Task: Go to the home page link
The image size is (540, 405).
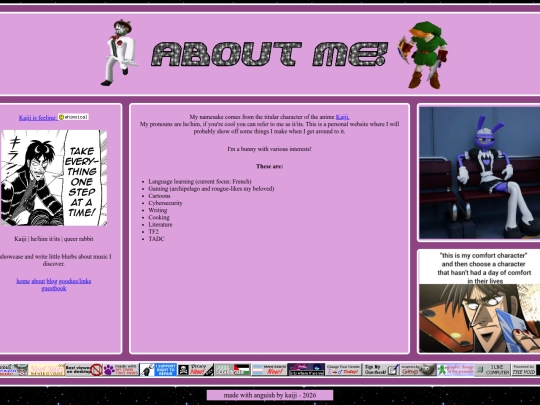Action: (23, 281)
